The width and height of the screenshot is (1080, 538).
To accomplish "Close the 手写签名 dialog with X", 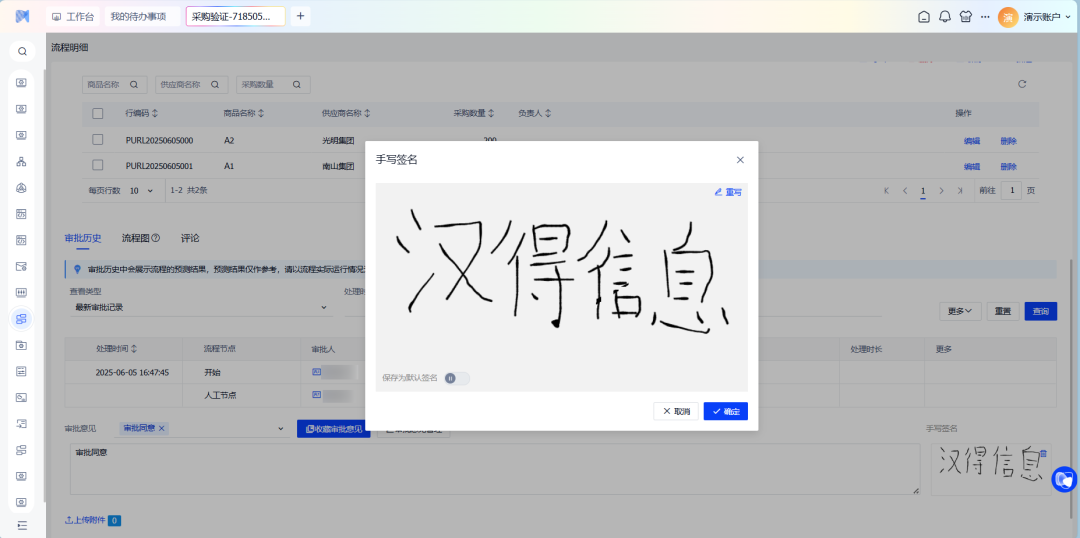I will [740, 160].
